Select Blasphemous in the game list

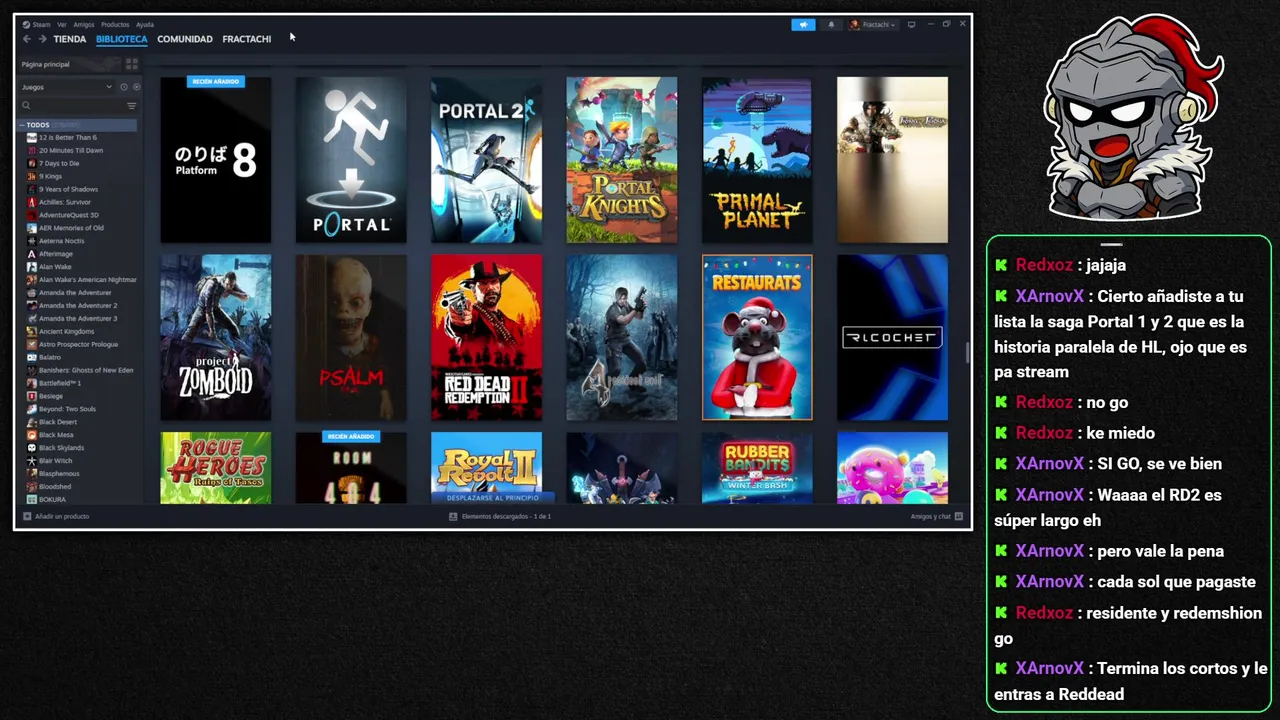[59, 474]
